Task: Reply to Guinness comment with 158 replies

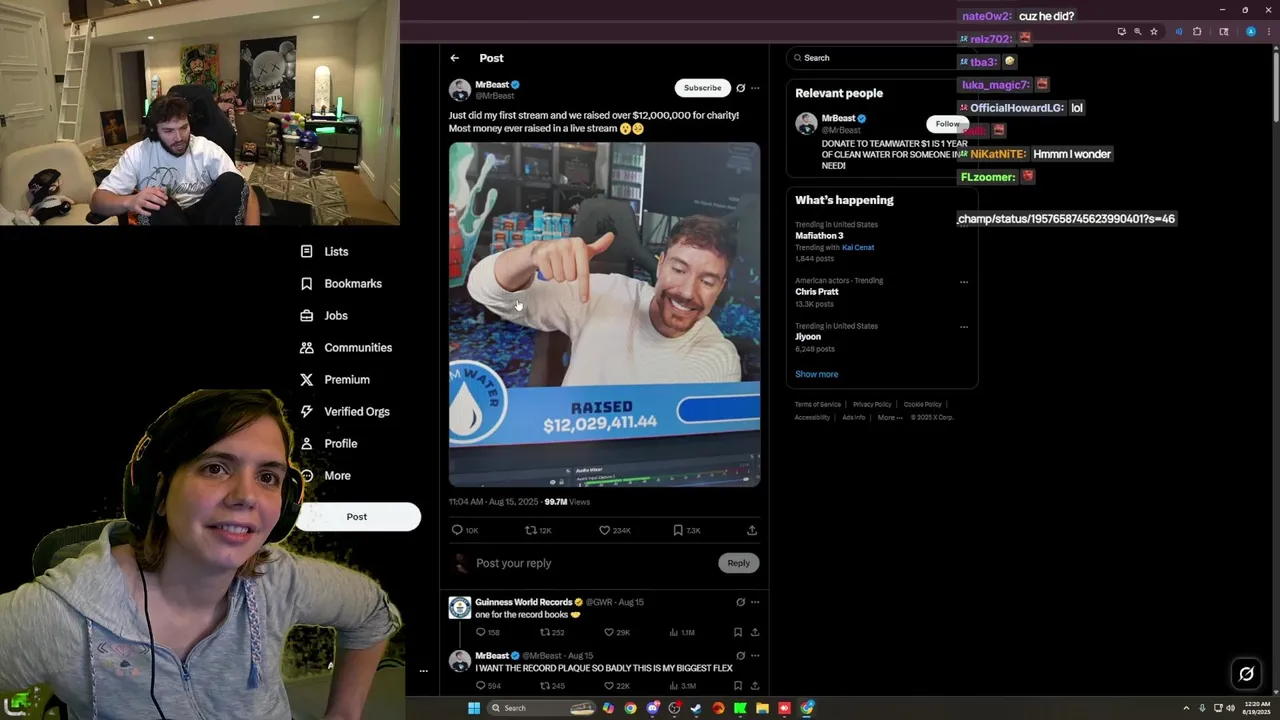Action: tap(488, 632)
